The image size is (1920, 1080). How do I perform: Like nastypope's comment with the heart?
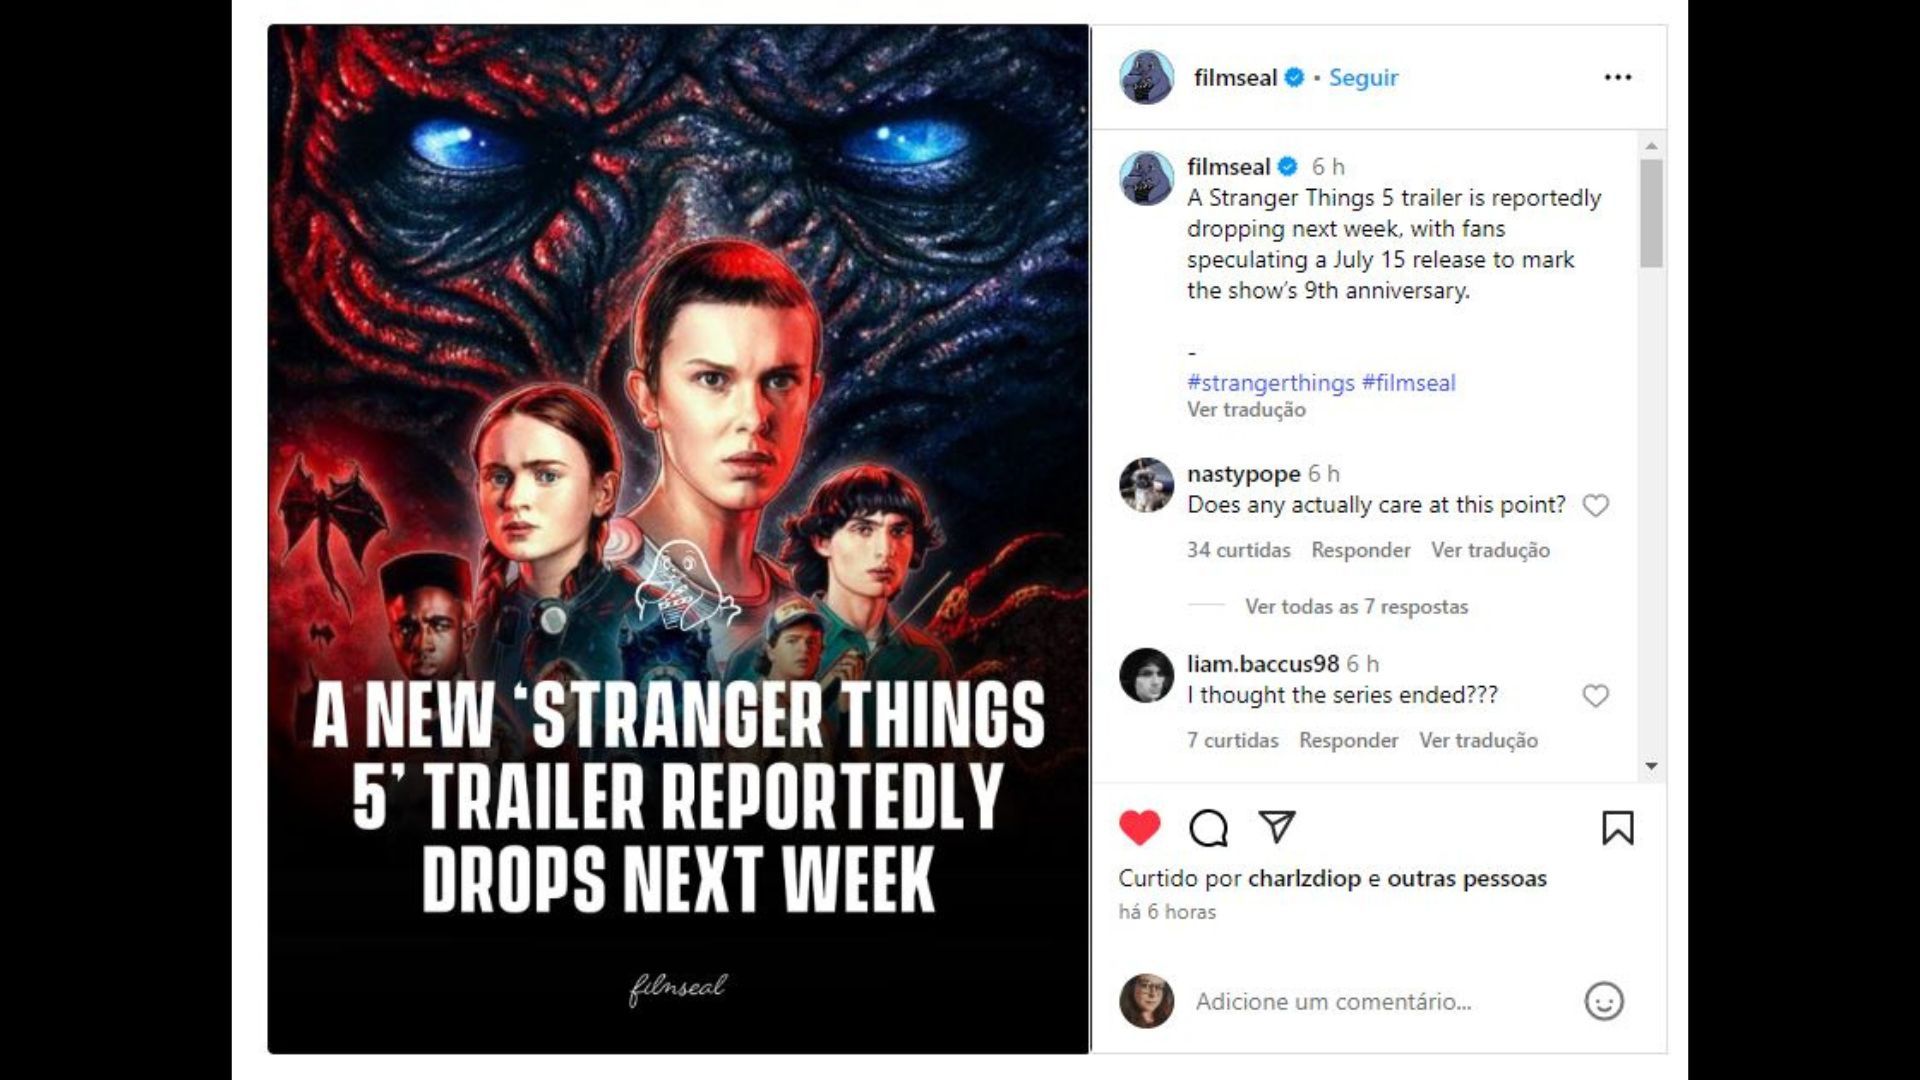1595,506
